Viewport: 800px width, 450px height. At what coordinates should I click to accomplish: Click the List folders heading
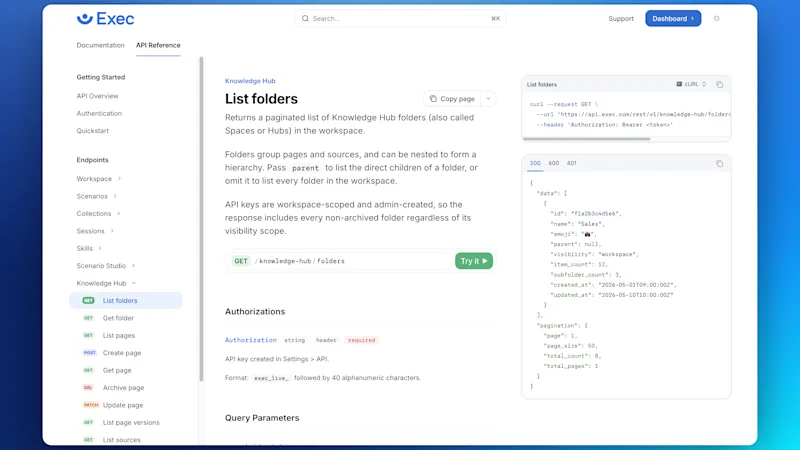tap(261, 98)
